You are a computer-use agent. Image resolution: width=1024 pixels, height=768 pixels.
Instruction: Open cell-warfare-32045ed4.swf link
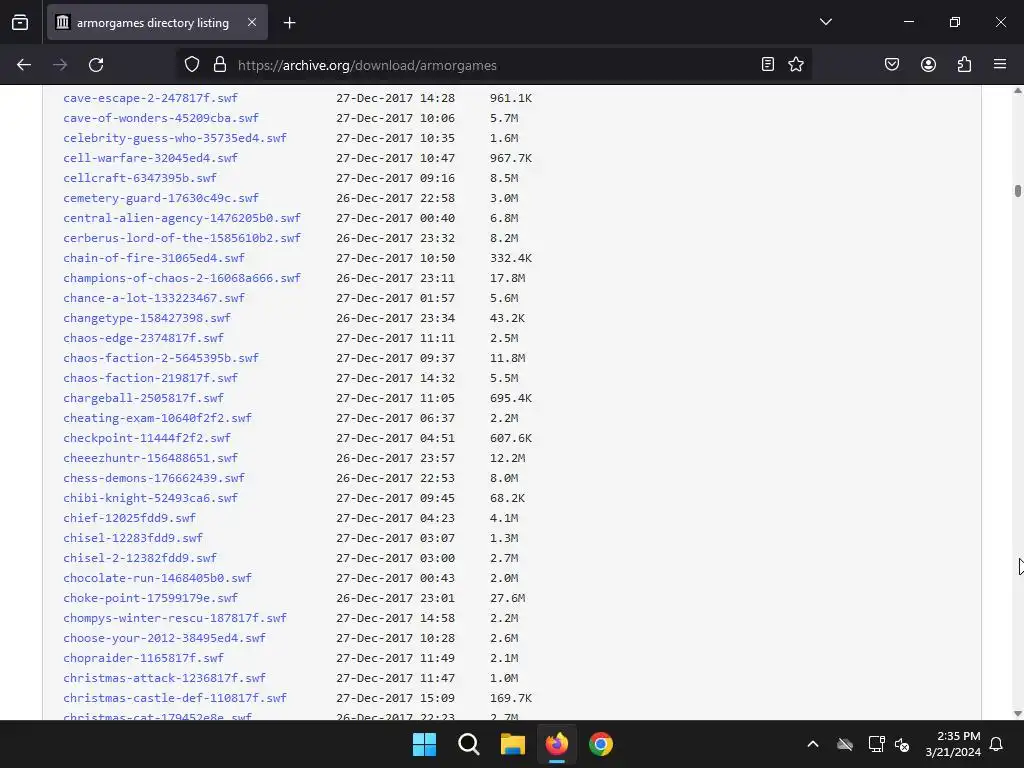(150, 158)
